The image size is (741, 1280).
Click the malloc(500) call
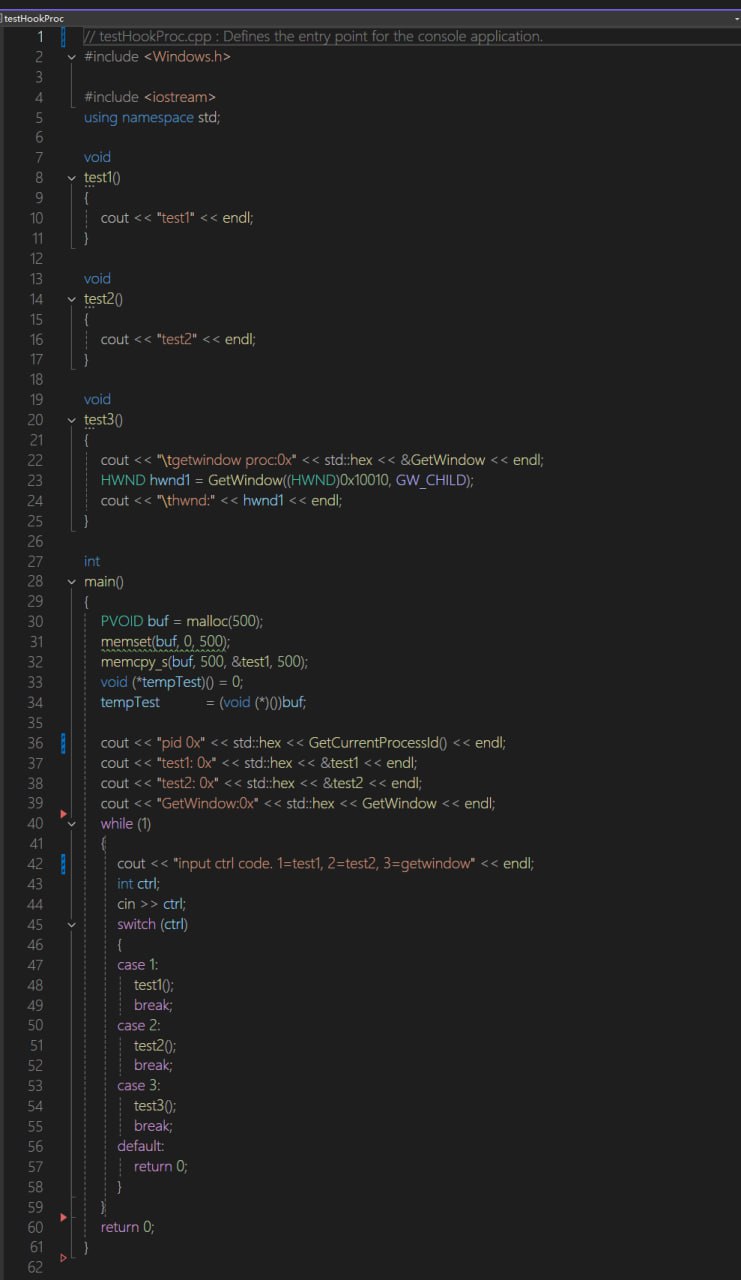point(224,622)
